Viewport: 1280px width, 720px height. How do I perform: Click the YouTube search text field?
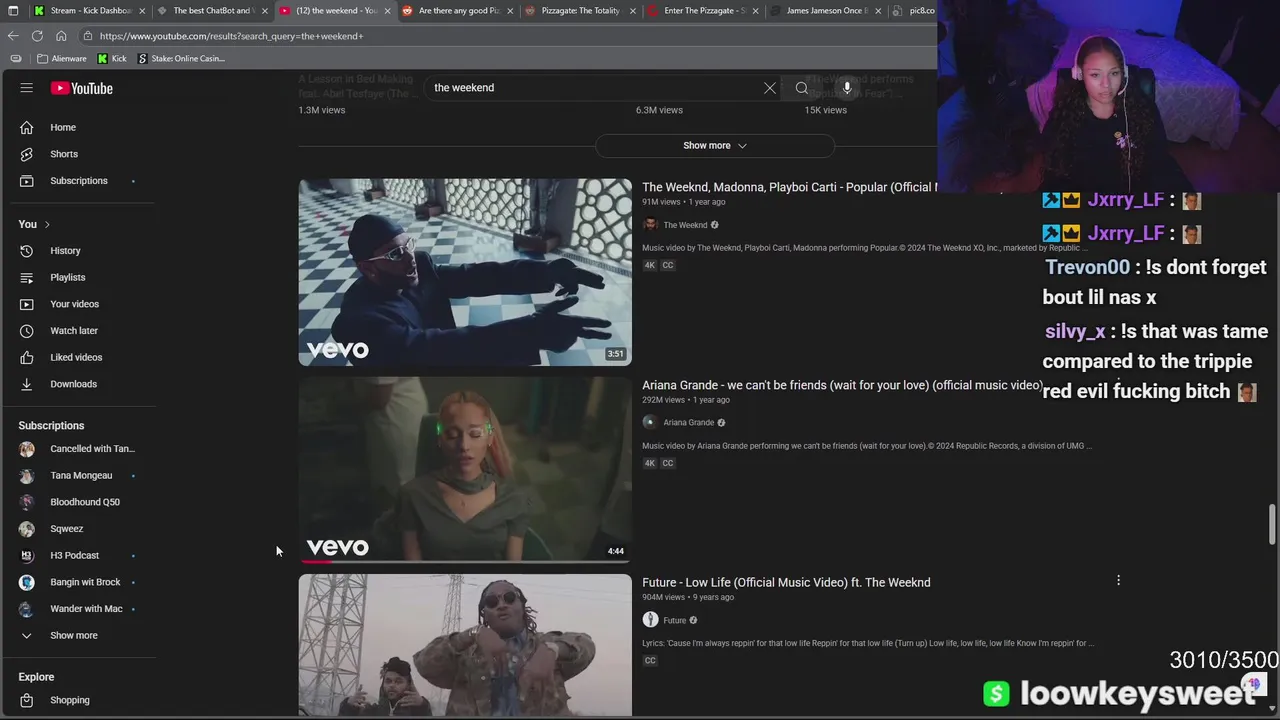[595, 88]
